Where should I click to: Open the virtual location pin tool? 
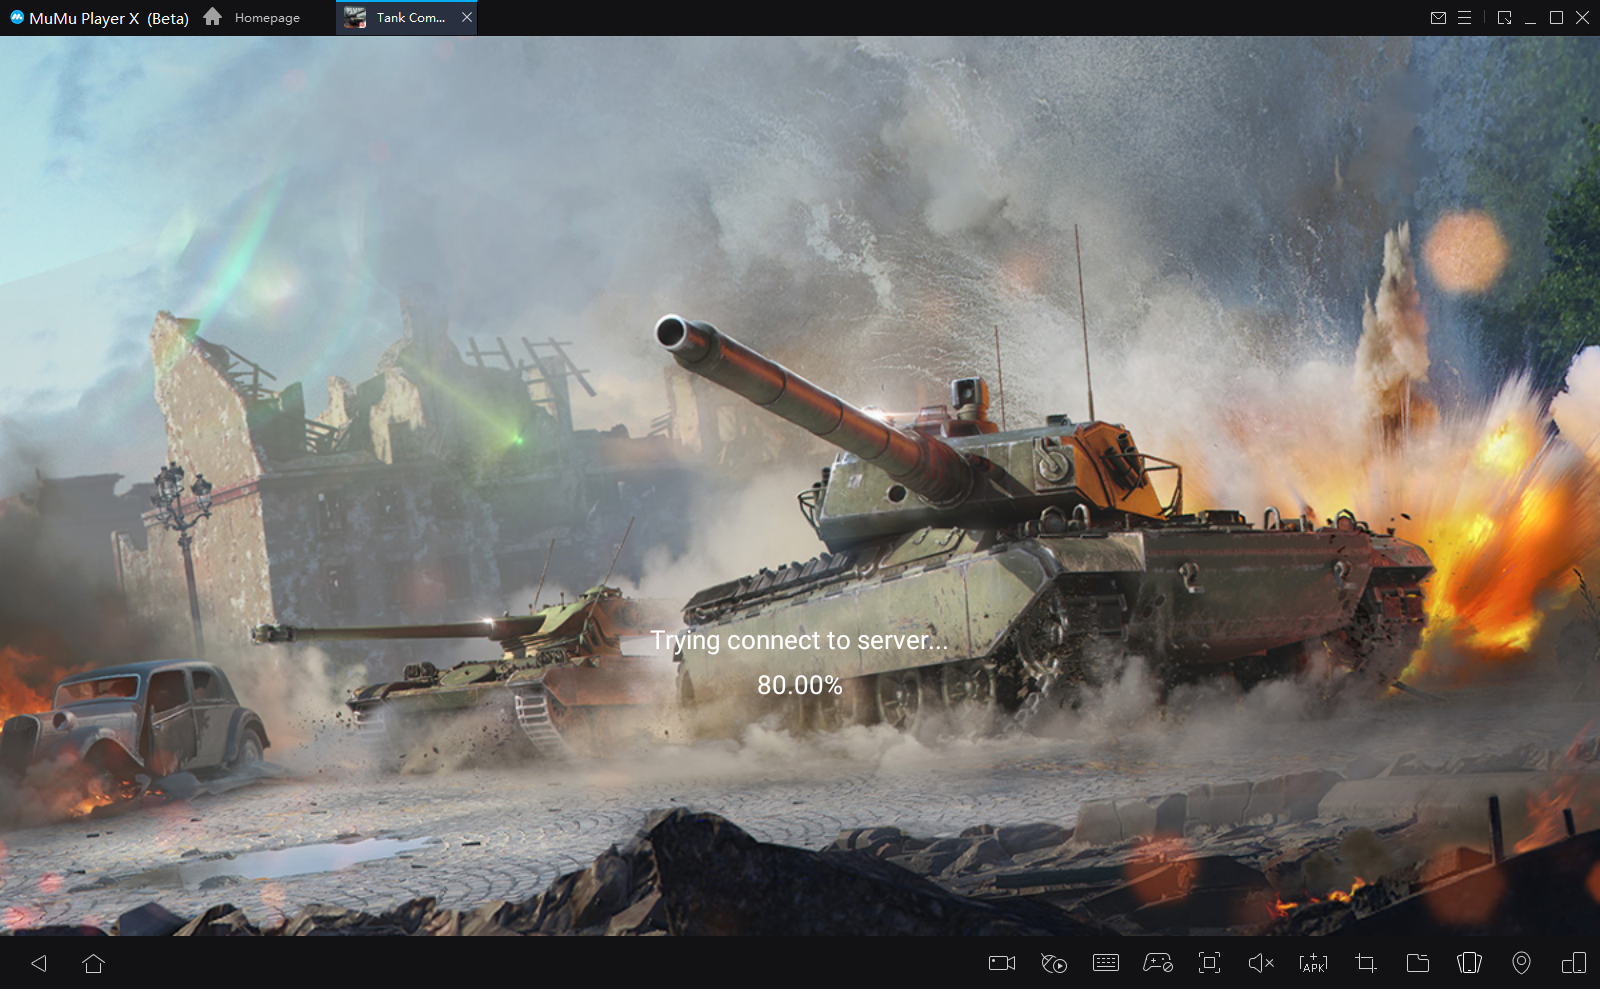tap(1521, 963)
